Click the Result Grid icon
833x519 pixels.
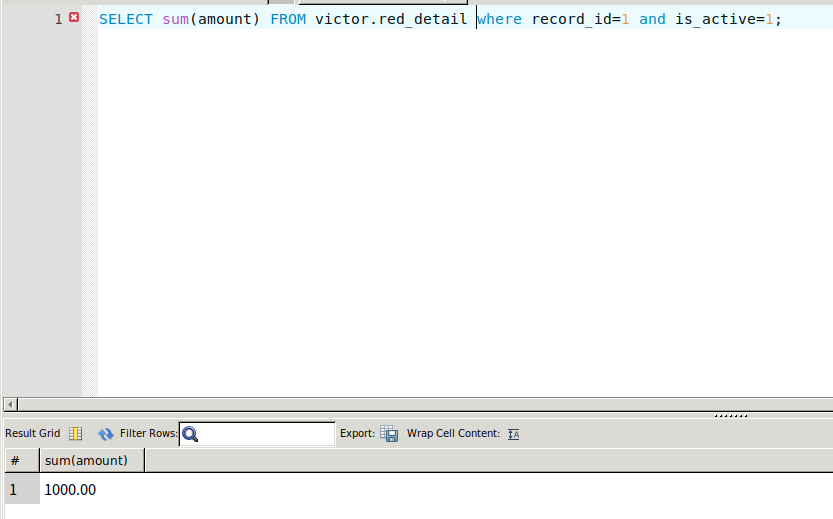[x=76, y=434]
